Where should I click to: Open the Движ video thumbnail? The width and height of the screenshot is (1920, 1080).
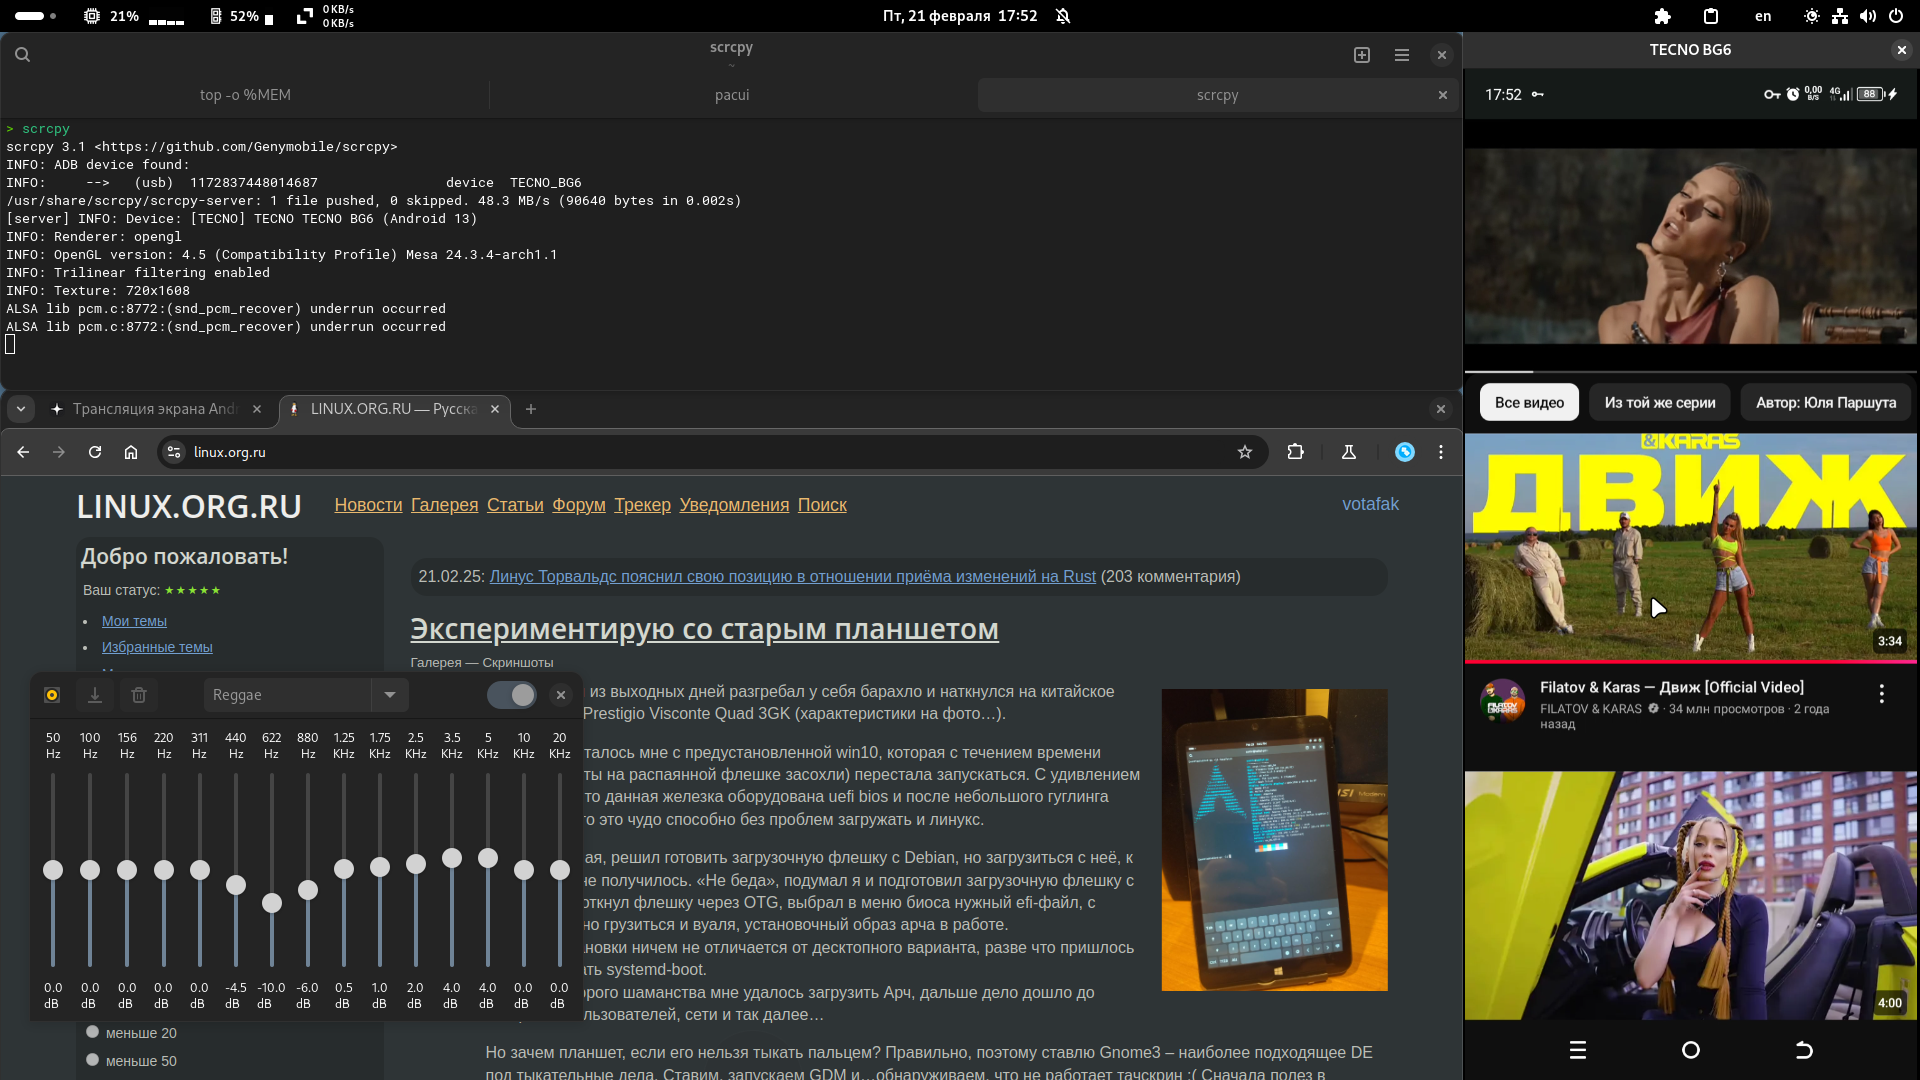(1691, 547)
